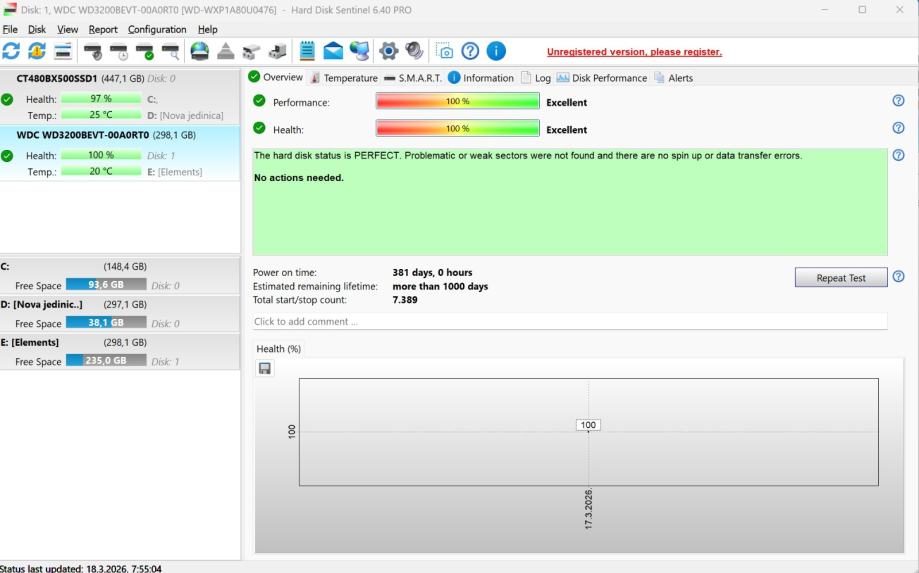Click the blue Refresh arrows toolbar icon
Viewport: 919px width, 573px height.
tap(11, 51)
